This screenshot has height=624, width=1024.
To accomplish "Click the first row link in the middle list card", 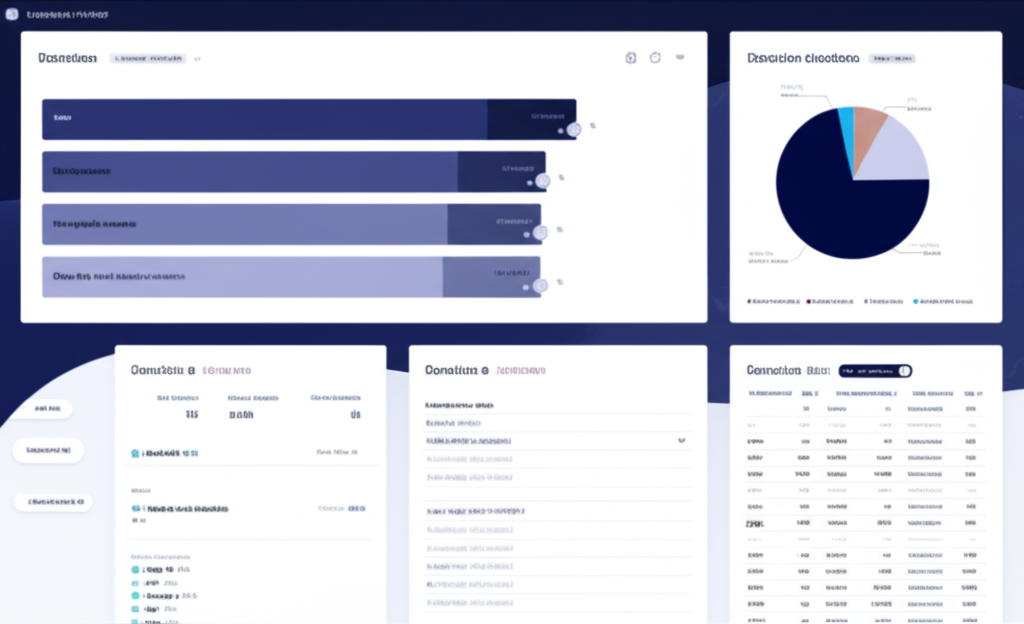I will (459, 406).
